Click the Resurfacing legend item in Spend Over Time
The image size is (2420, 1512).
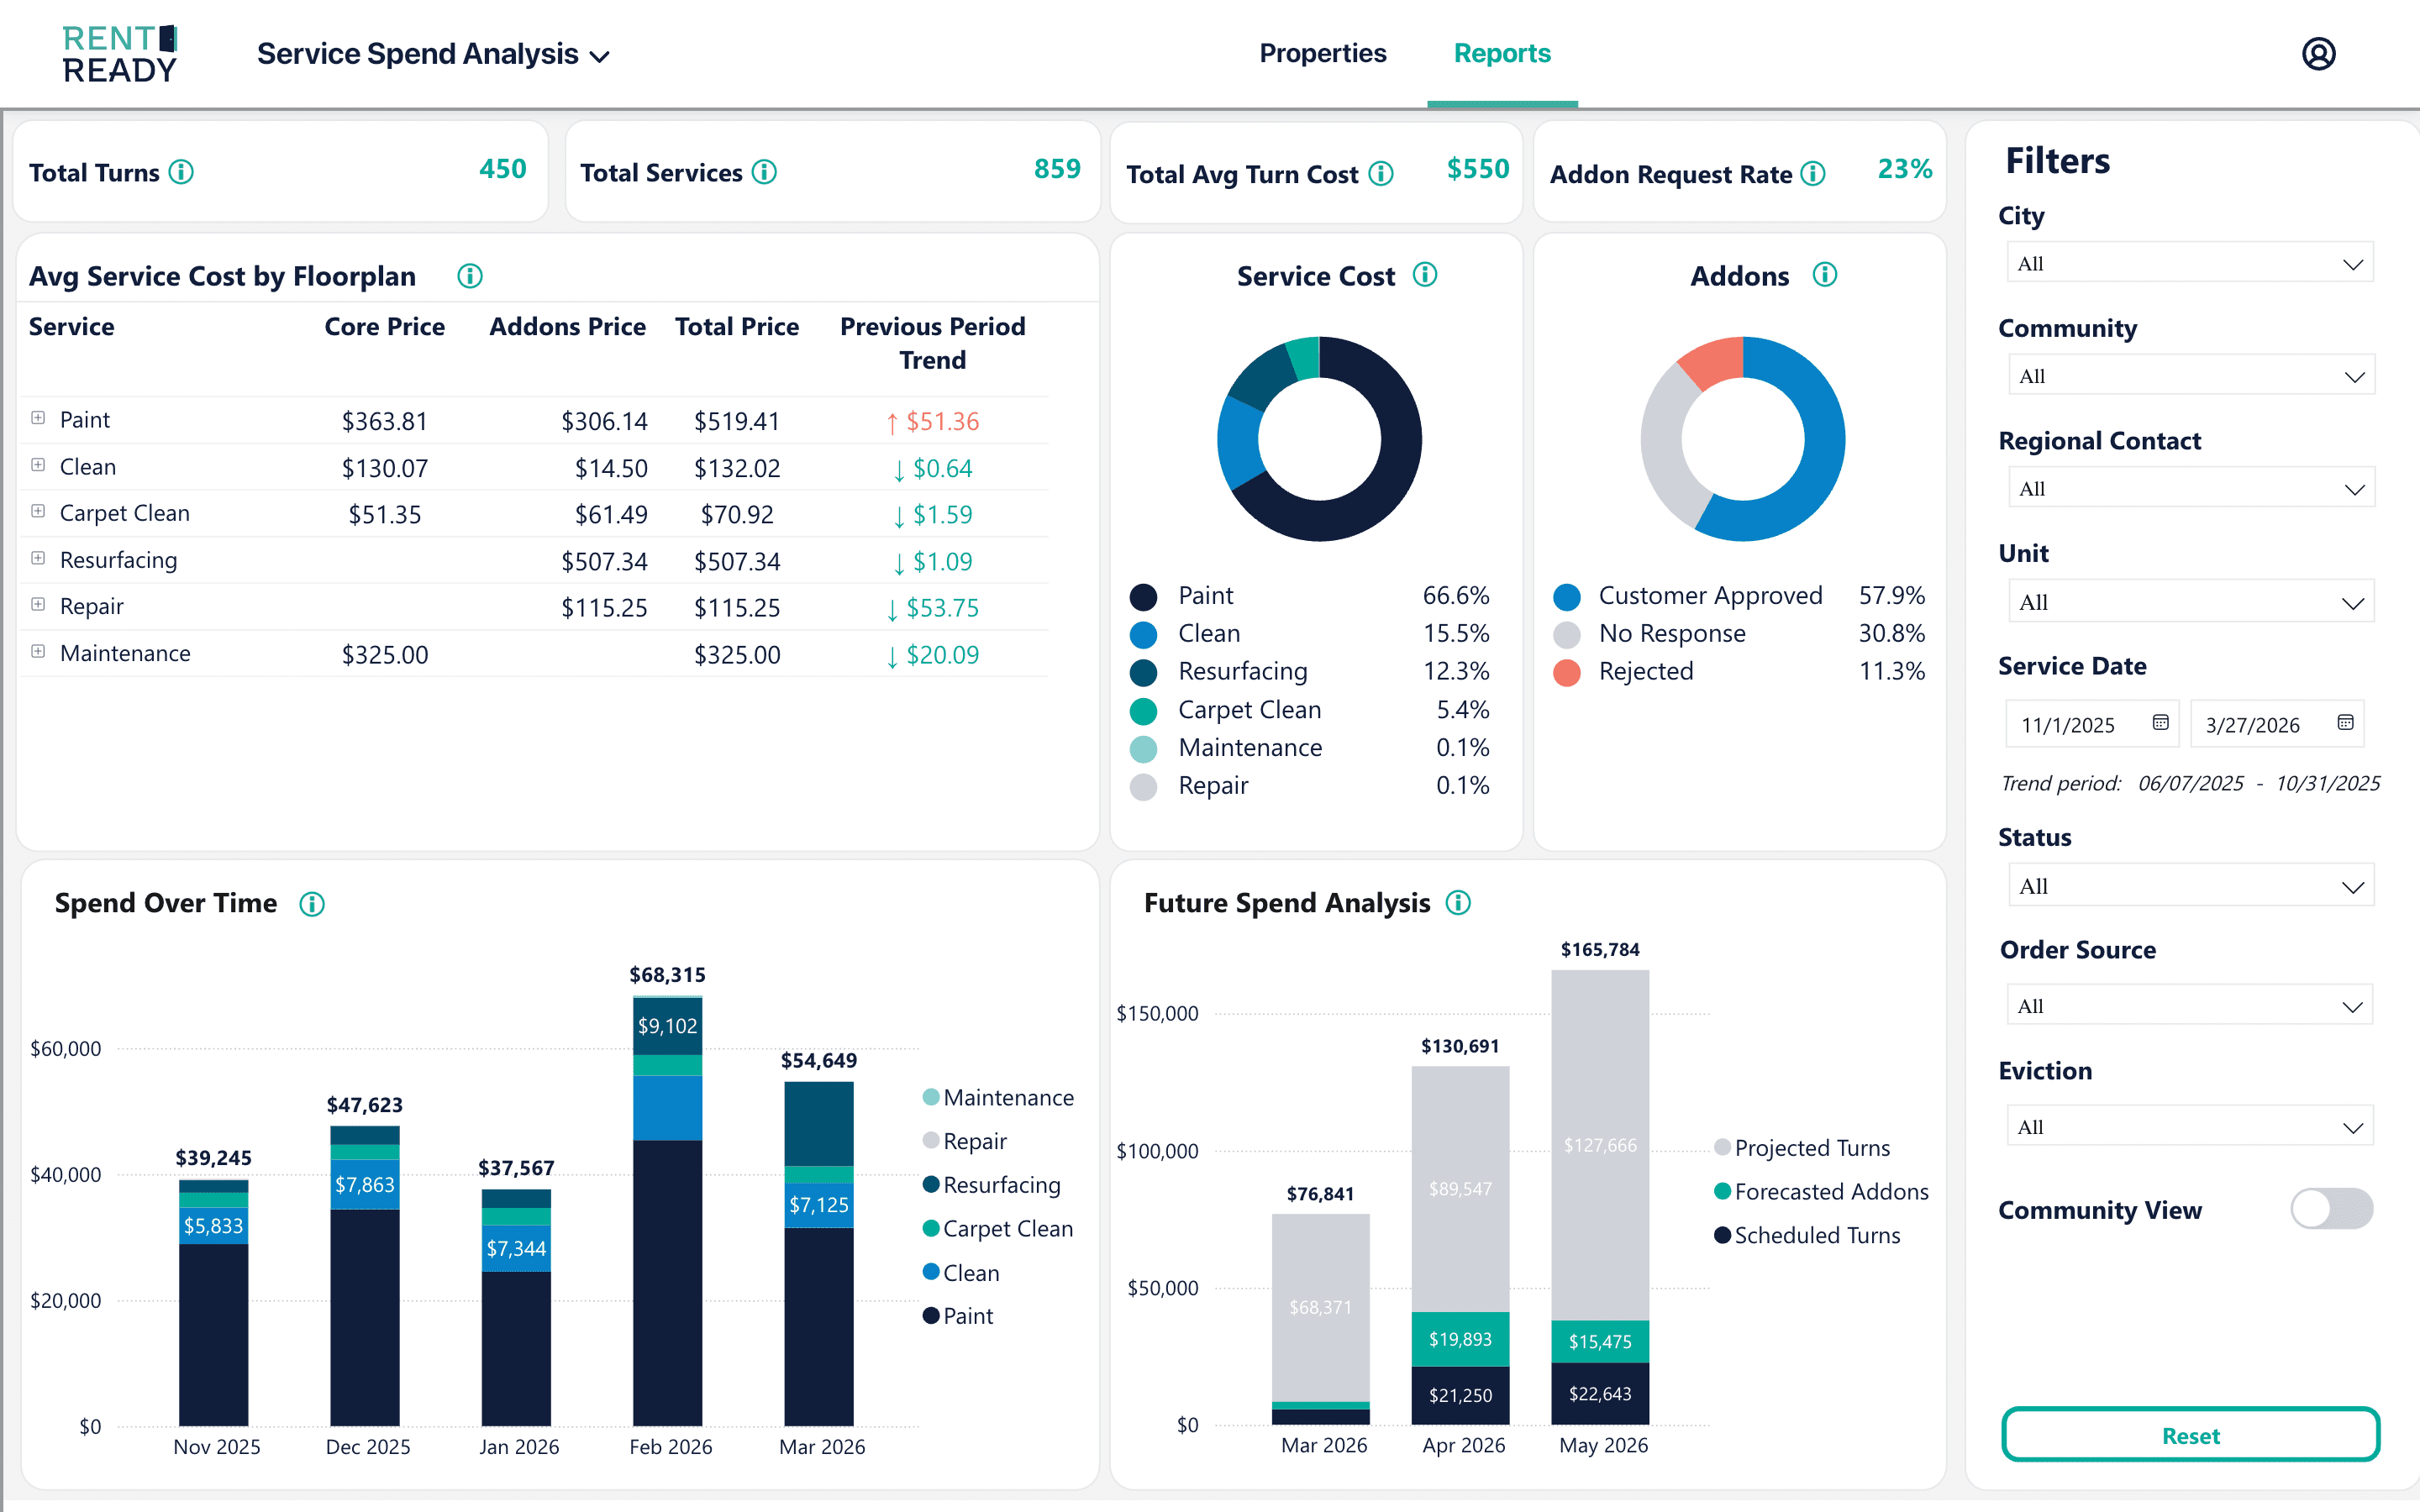(991, 1184)
